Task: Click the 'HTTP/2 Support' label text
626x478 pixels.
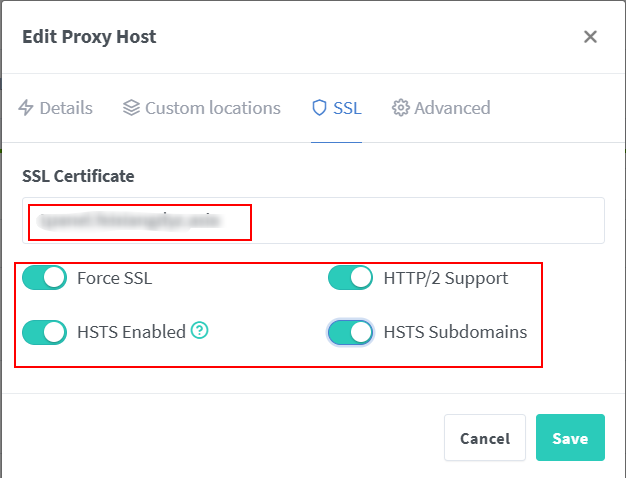Action: tap(445, 278)
